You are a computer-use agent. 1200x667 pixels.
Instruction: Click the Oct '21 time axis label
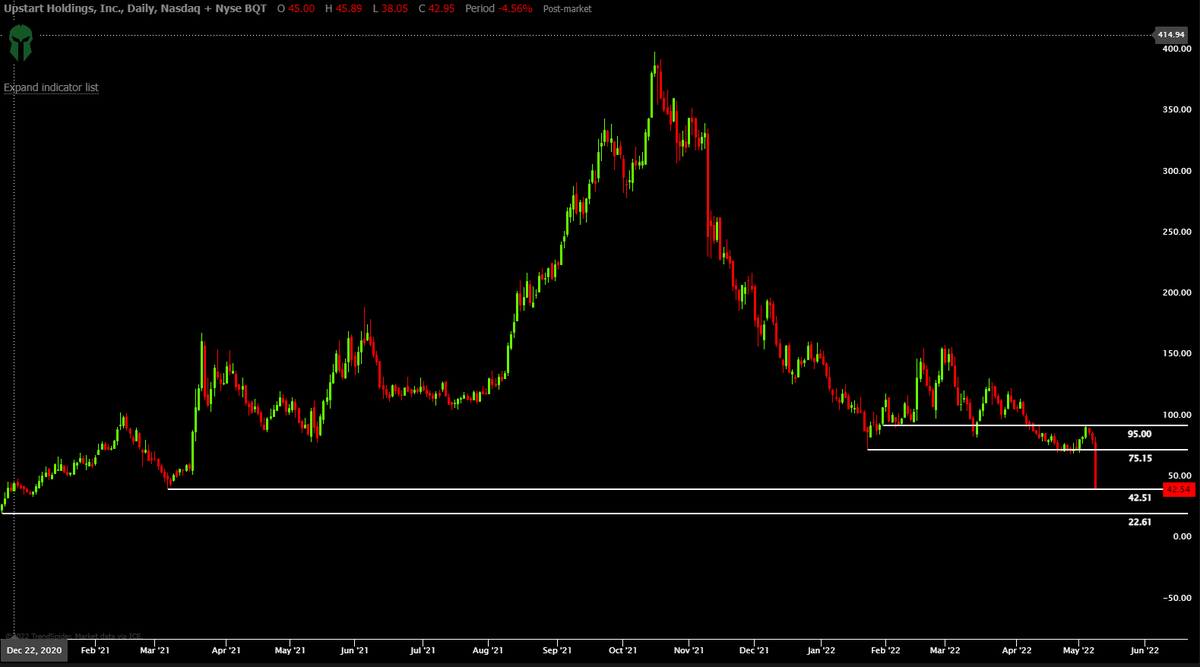(x=623, y=649)
